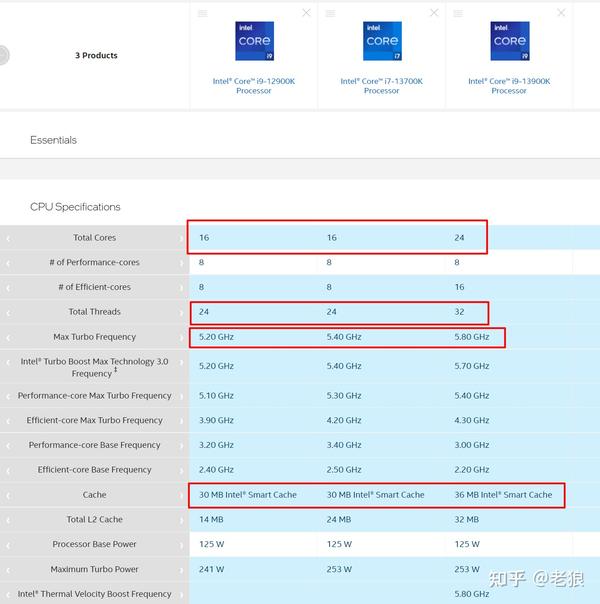The image size is (600, 604).
Task: Click the right arrow on Total L2 Cache row
Action: (181, 520)
